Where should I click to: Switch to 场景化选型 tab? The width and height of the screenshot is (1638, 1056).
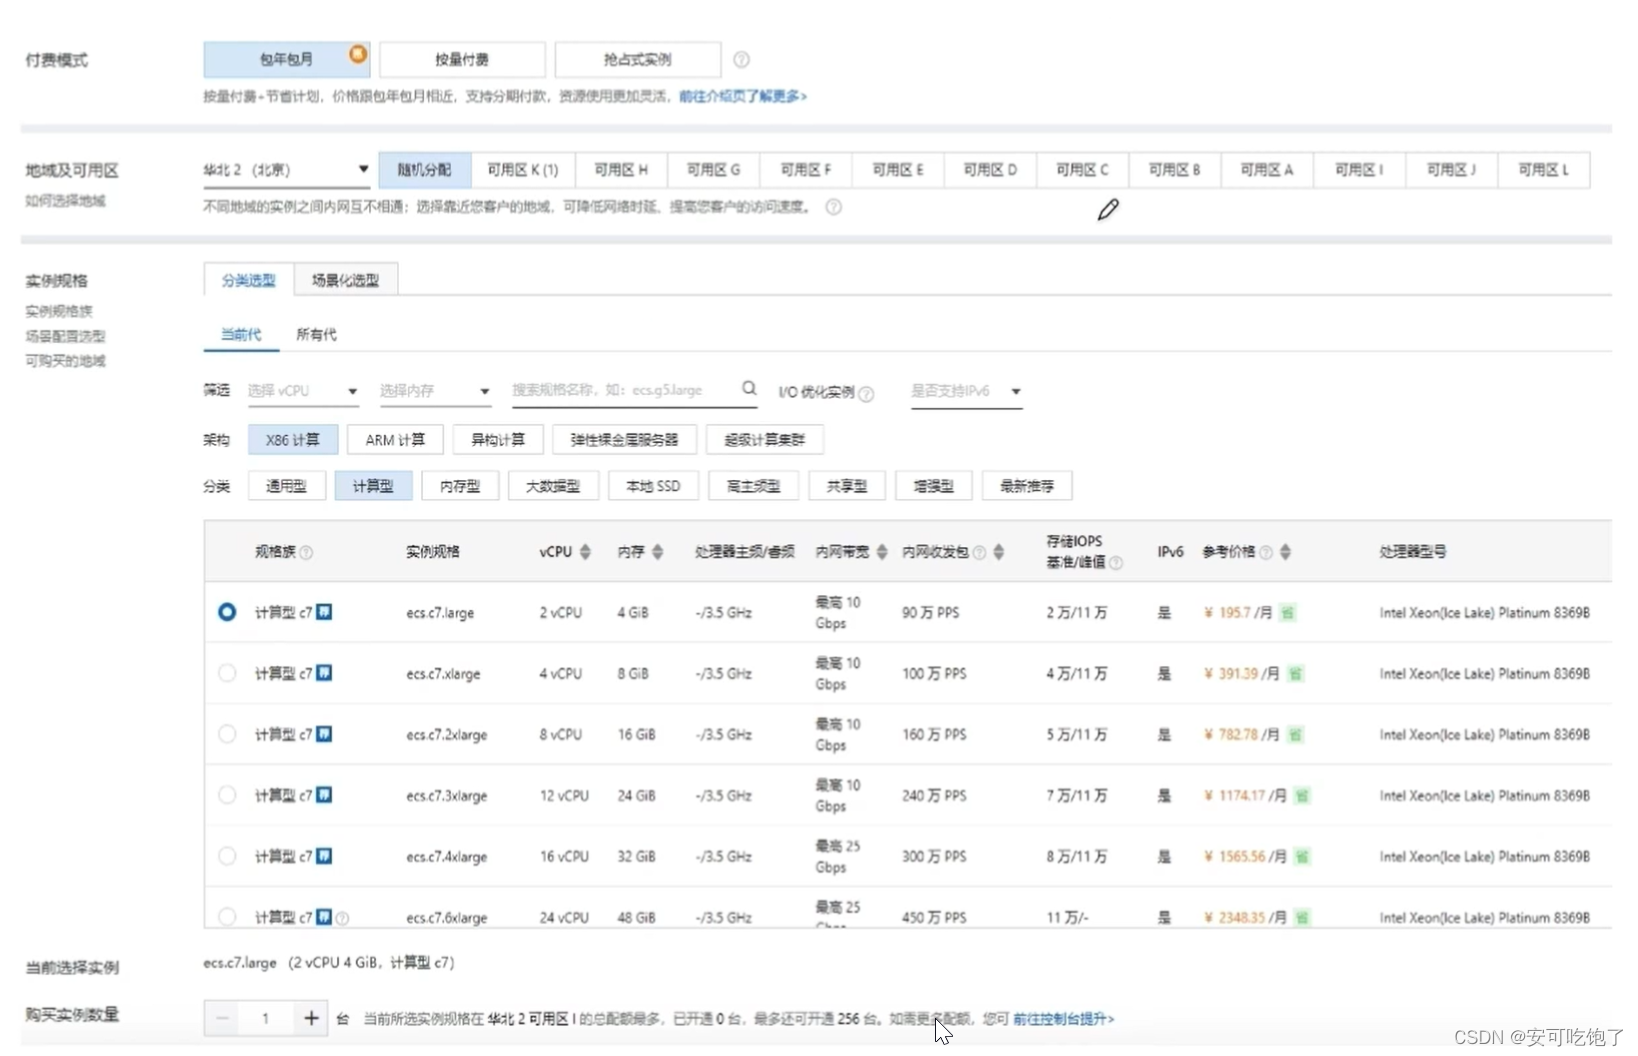click(346, 280)
